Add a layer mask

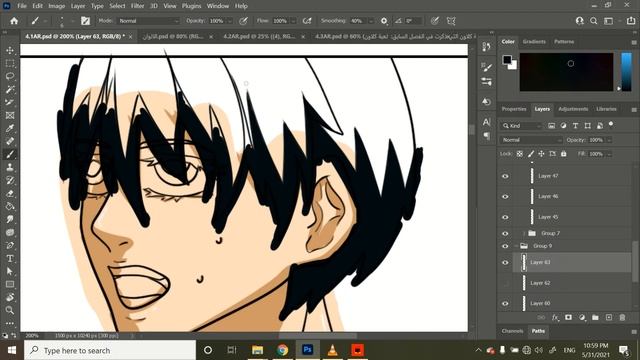click(x=569, y=318)
